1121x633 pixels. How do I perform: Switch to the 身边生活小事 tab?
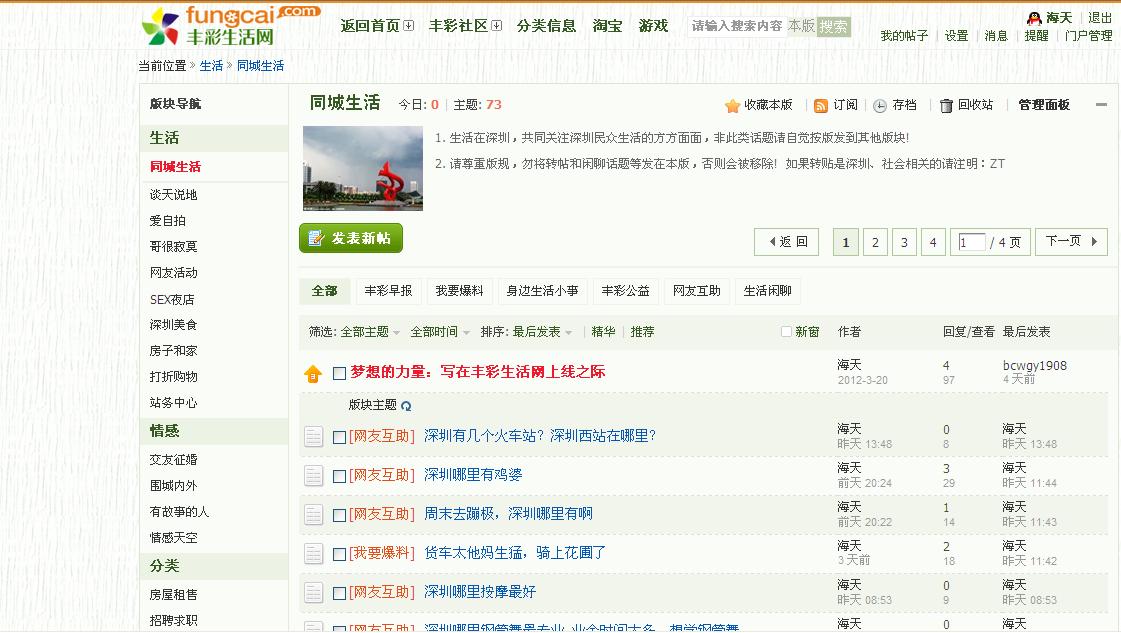[x=543, y=291]
